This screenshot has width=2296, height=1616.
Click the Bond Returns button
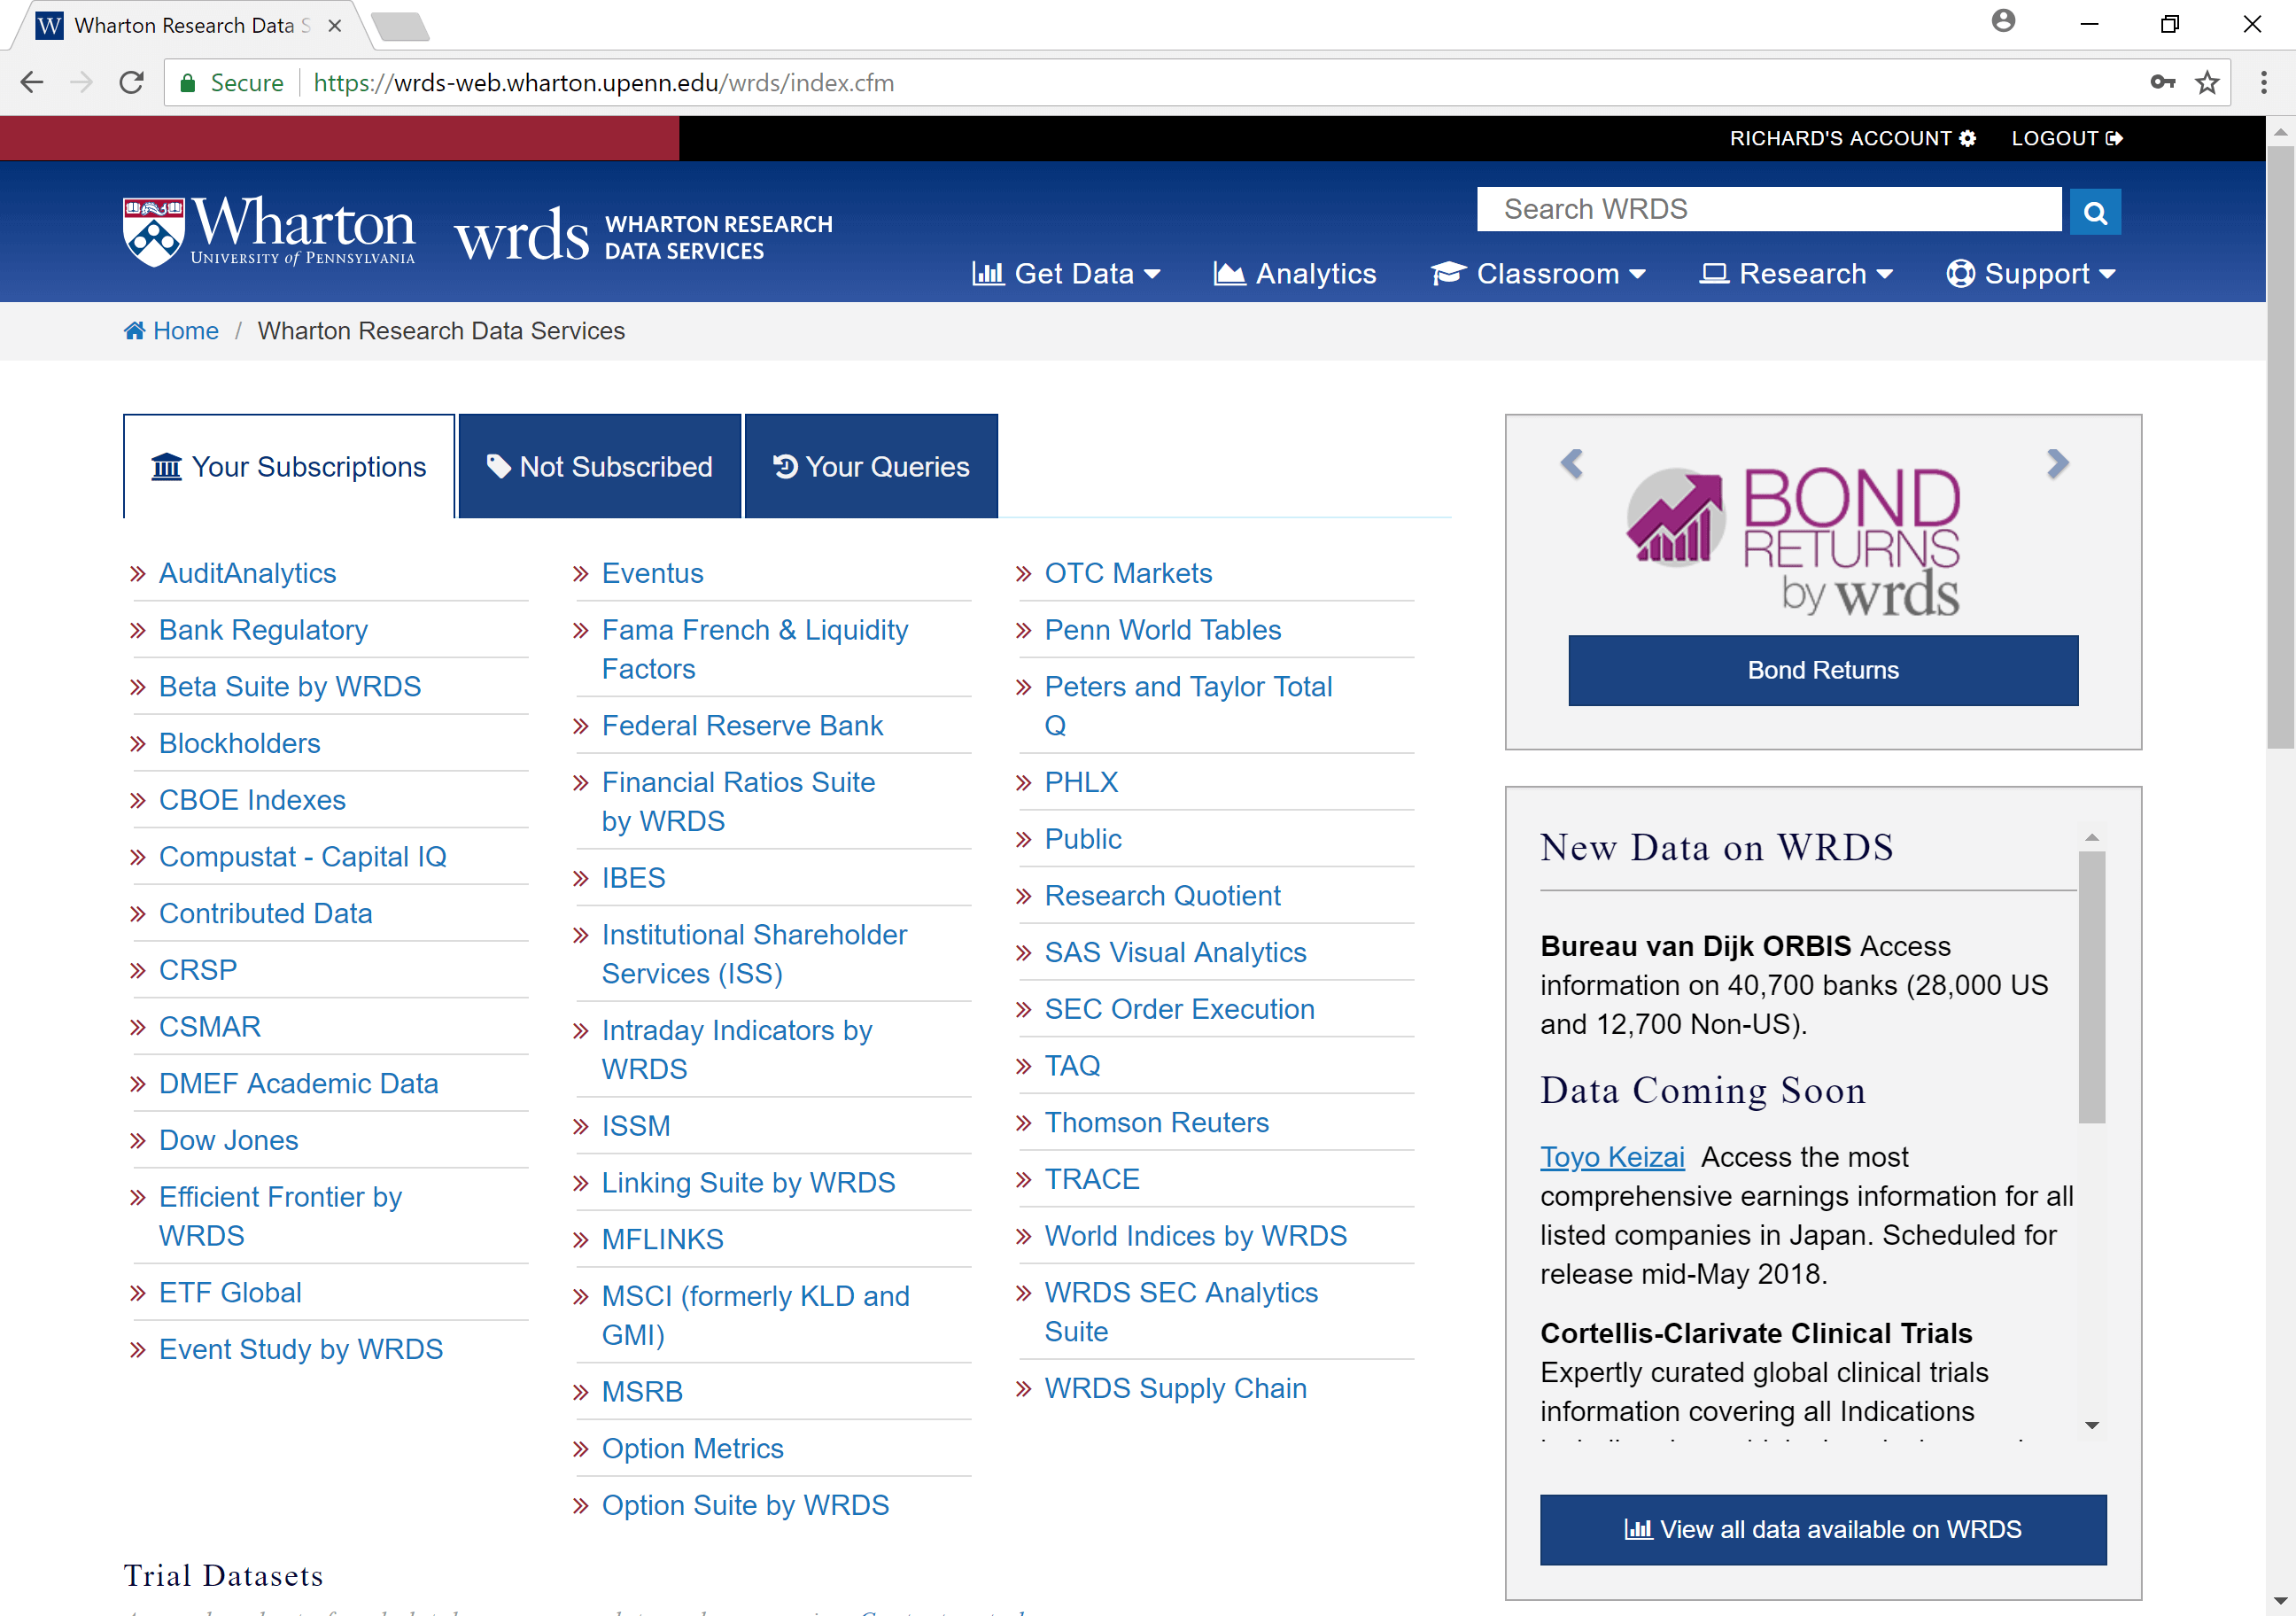pos(1822,670)
